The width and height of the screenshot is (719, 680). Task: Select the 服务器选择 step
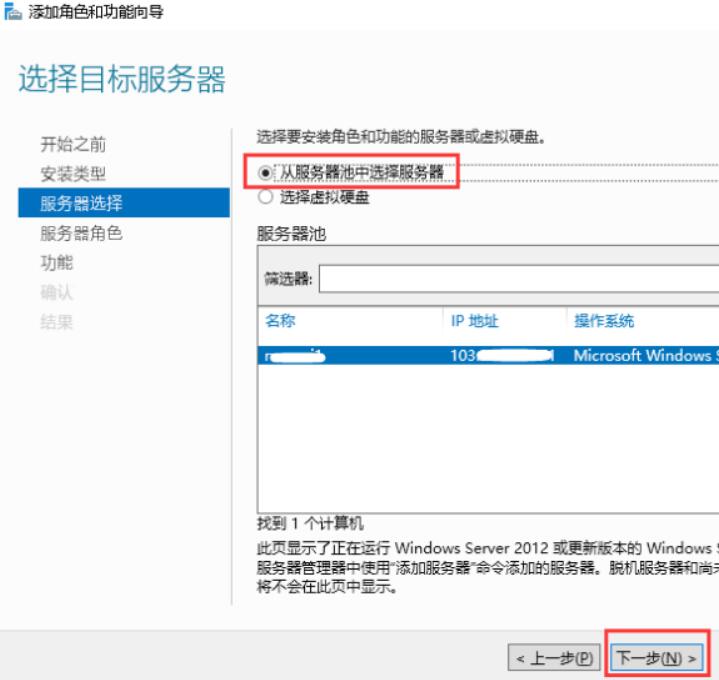(x=124, y=203)
